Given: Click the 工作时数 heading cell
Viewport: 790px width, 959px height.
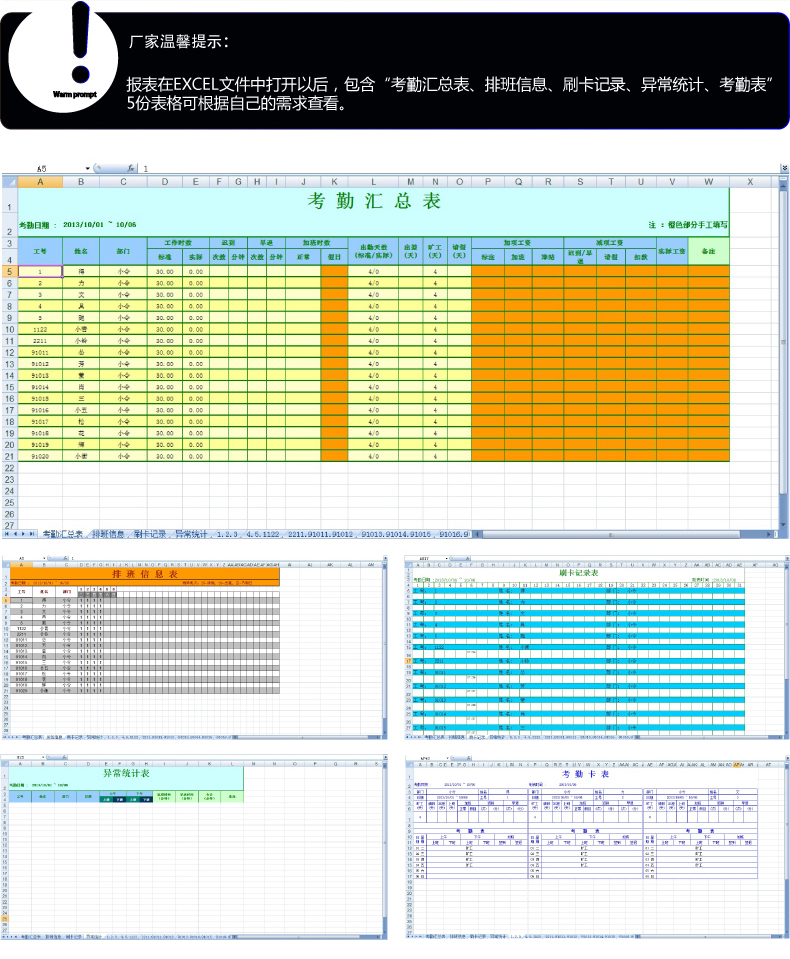Looking at the screenshot, I should [x=178, y=243].
